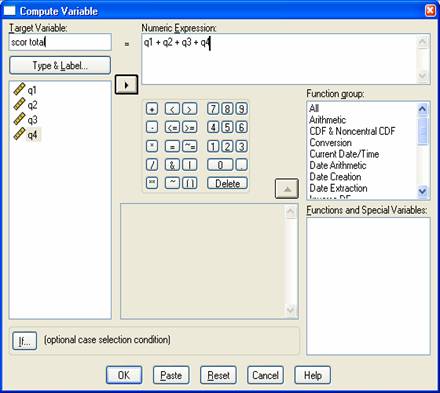Image resolution: width=440 pixels, height=393 pixels.
Task: Move variable to expression with arrow button
Action: (126, 85)
